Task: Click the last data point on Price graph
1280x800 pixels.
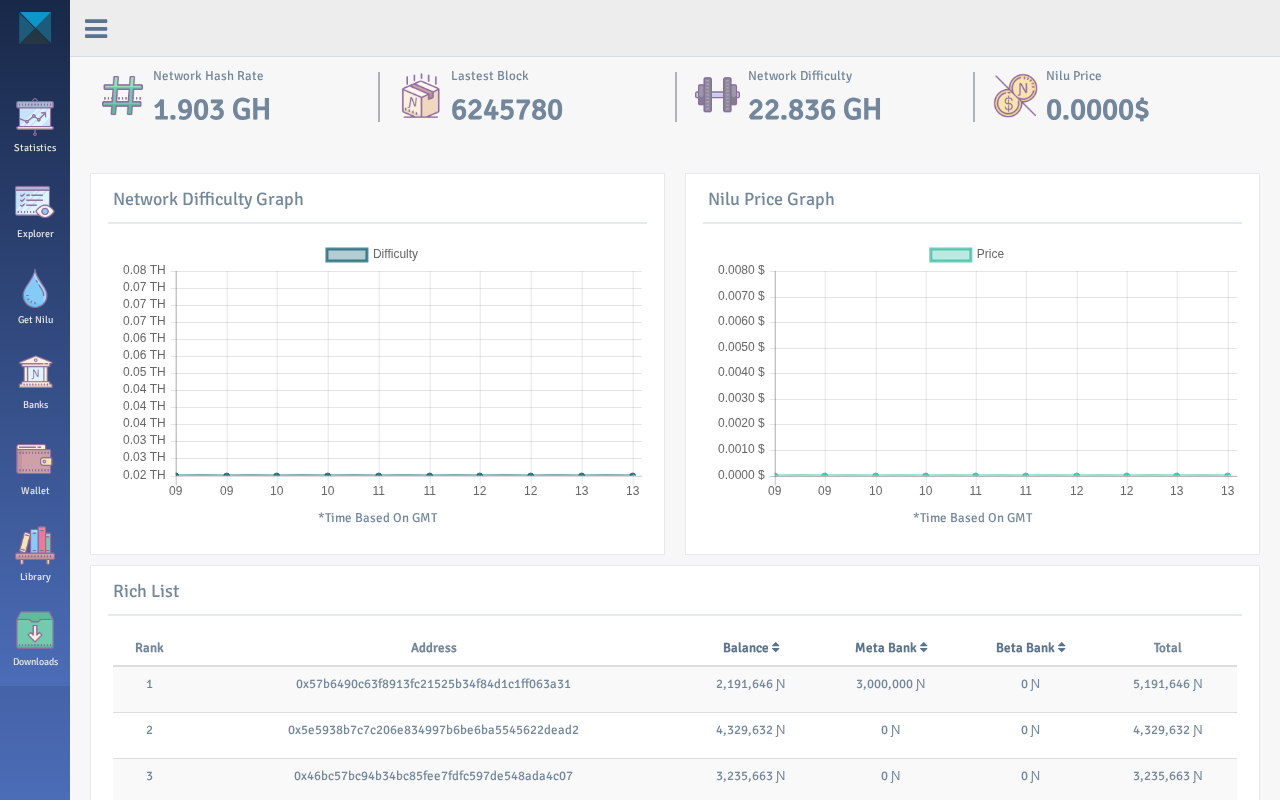Action: point(1227,475)
